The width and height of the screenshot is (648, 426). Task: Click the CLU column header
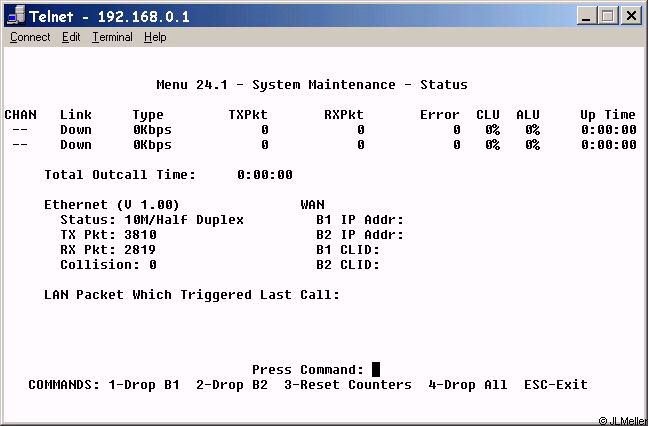pos(488,115)
